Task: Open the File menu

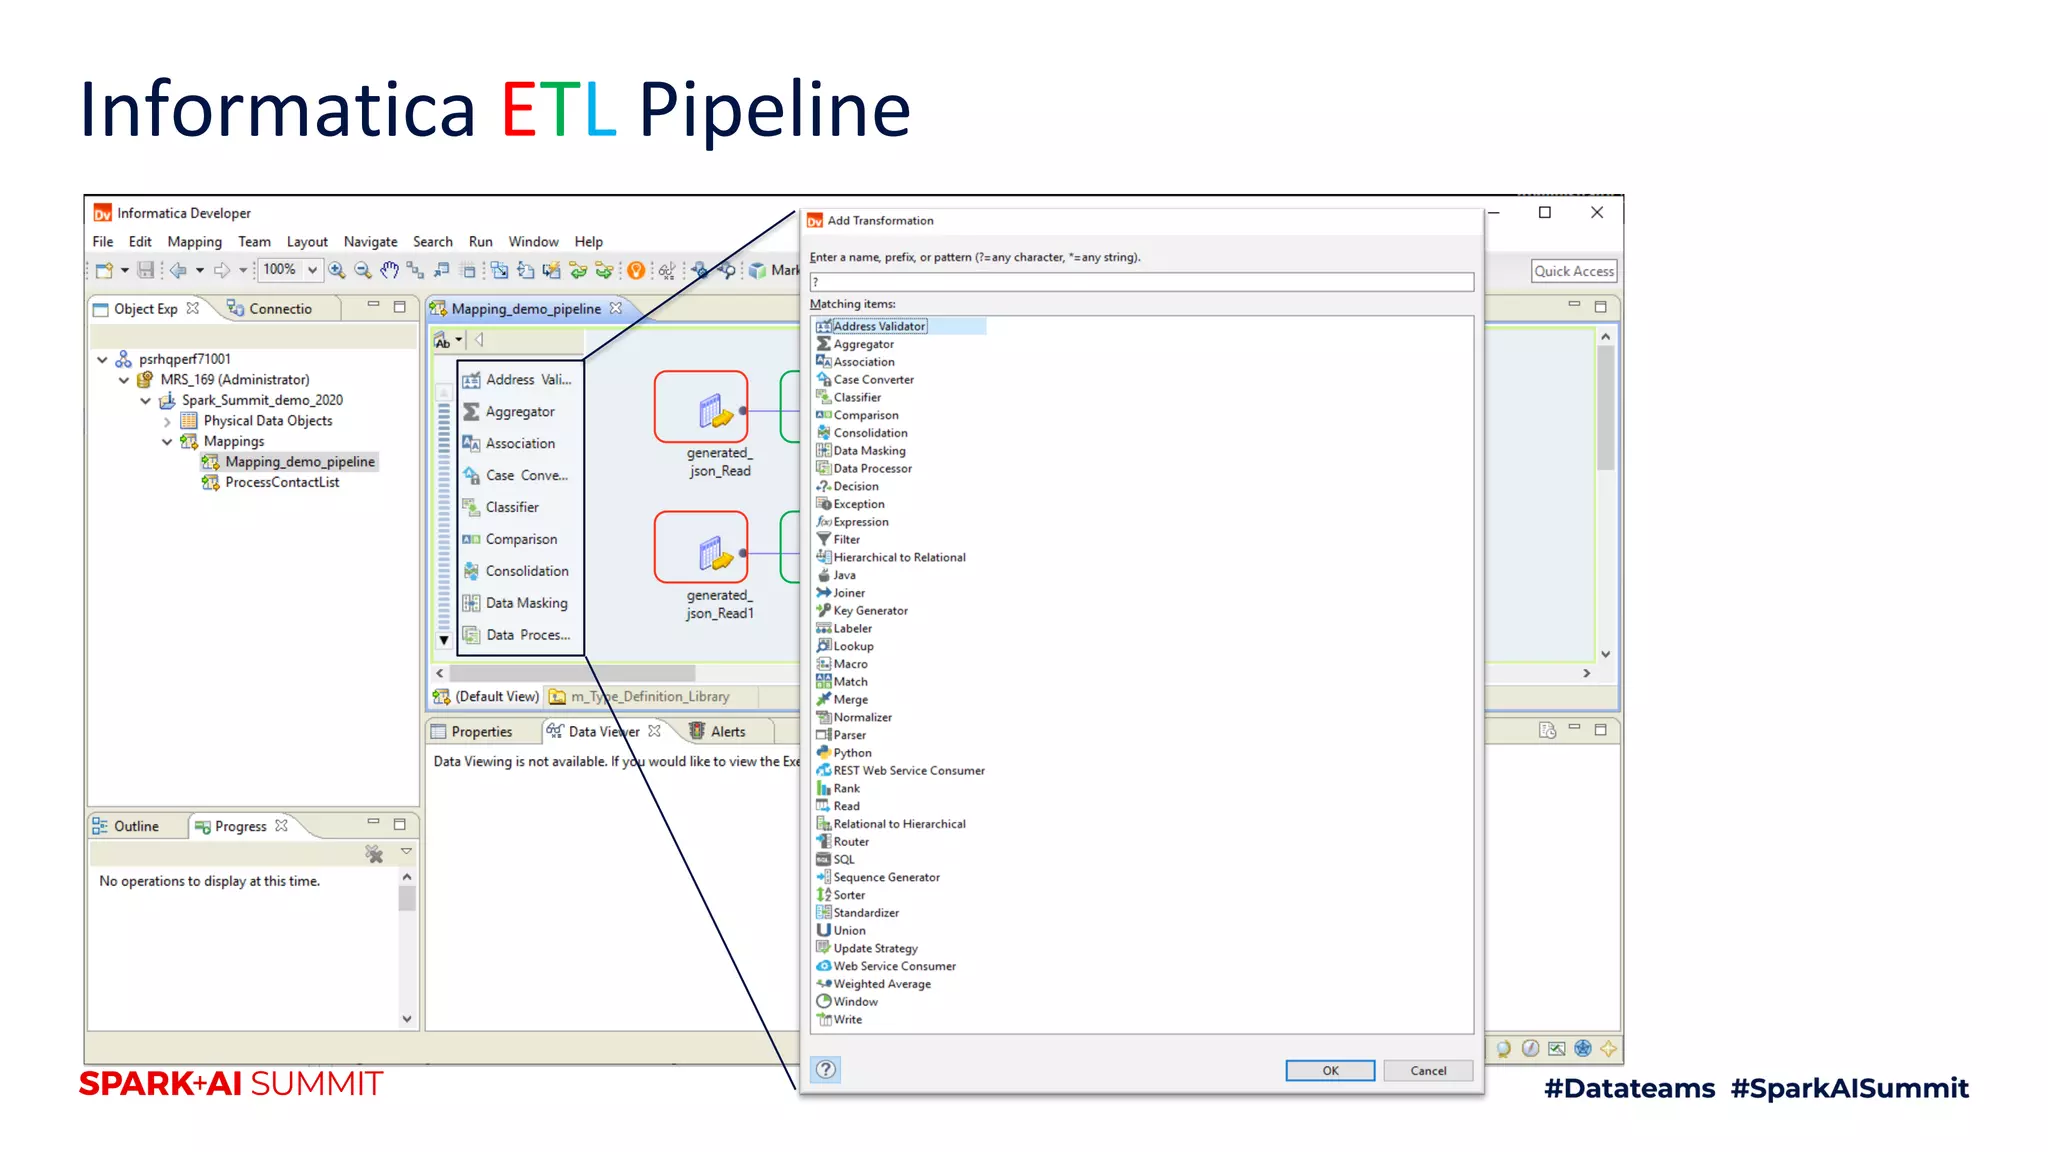Action: point(103,242)
